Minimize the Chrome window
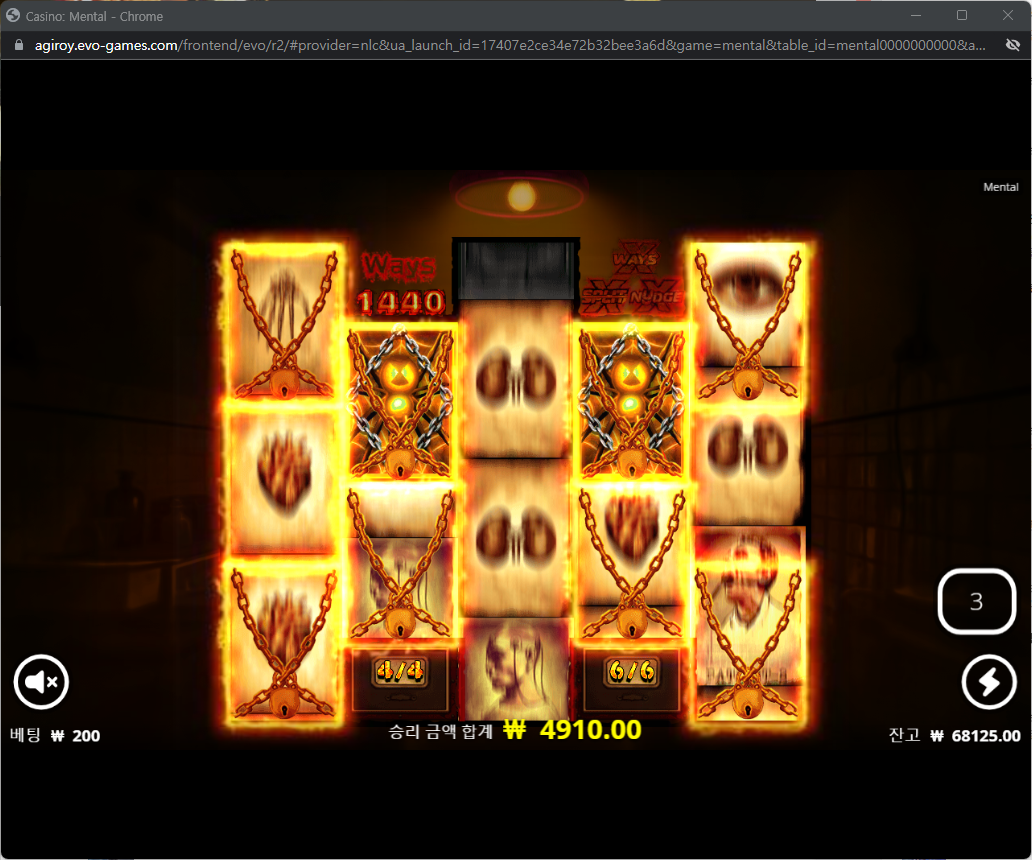The image size is (1032, 860). [916, 15]
